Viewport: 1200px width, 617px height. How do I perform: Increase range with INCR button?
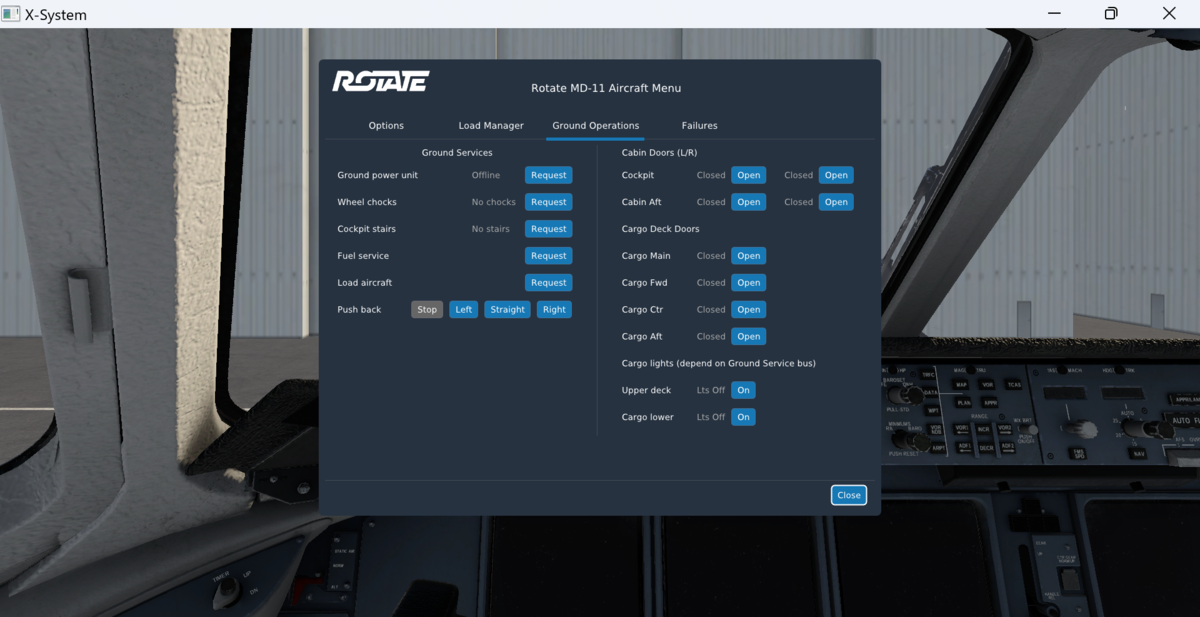point(984,429)
